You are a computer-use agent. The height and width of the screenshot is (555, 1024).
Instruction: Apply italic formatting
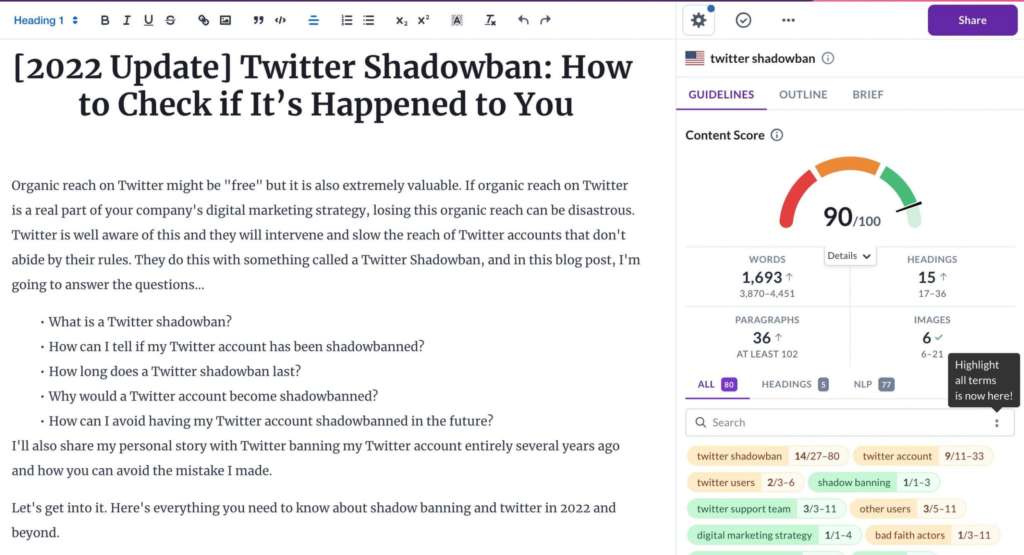tap(127, 20)
